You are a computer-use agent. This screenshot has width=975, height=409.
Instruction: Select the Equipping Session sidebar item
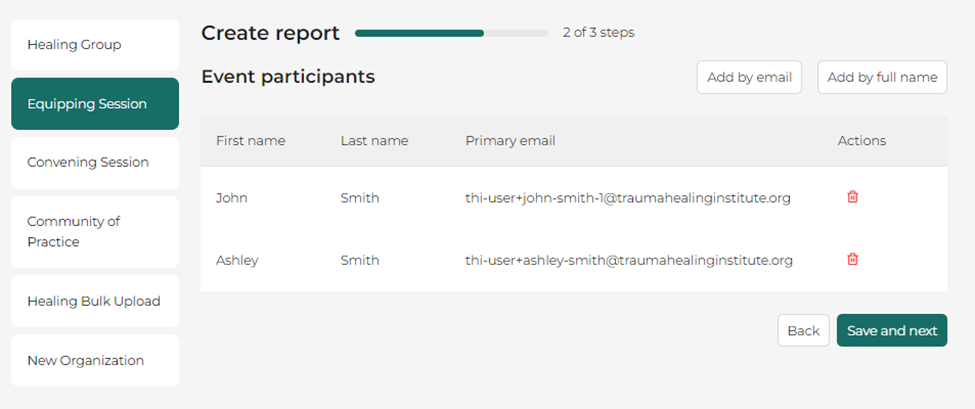[x=95, y=104]
